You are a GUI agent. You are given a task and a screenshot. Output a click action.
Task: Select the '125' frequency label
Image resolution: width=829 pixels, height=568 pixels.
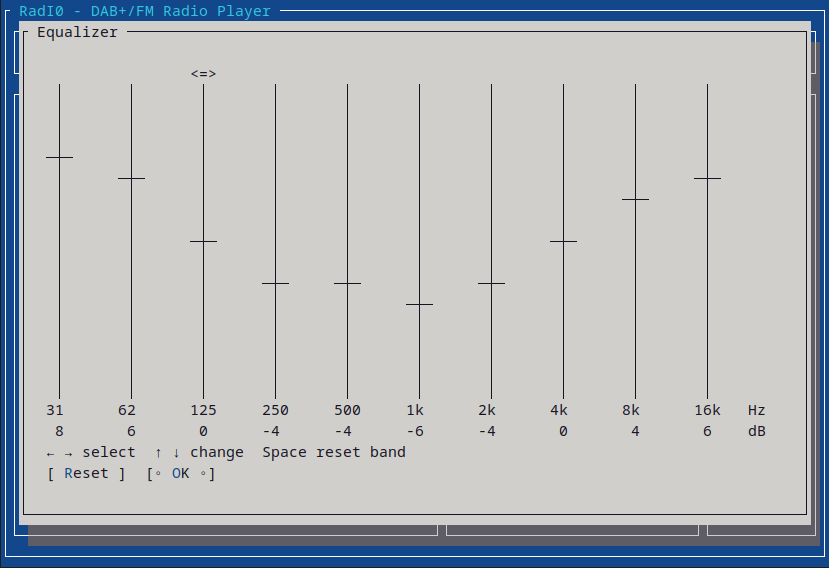[x=204, y=410]
